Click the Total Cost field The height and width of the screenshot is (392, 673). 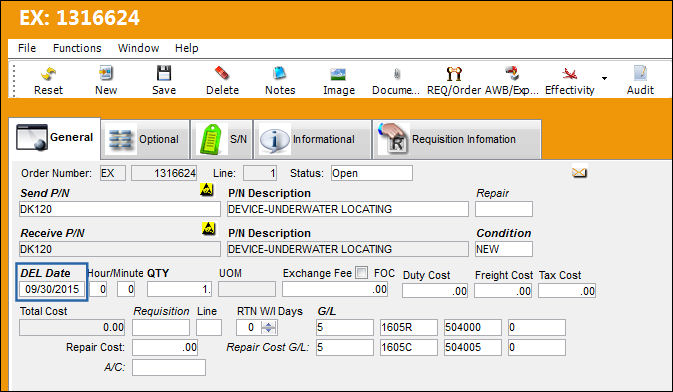pyautogui.click(x=72, y=328)
